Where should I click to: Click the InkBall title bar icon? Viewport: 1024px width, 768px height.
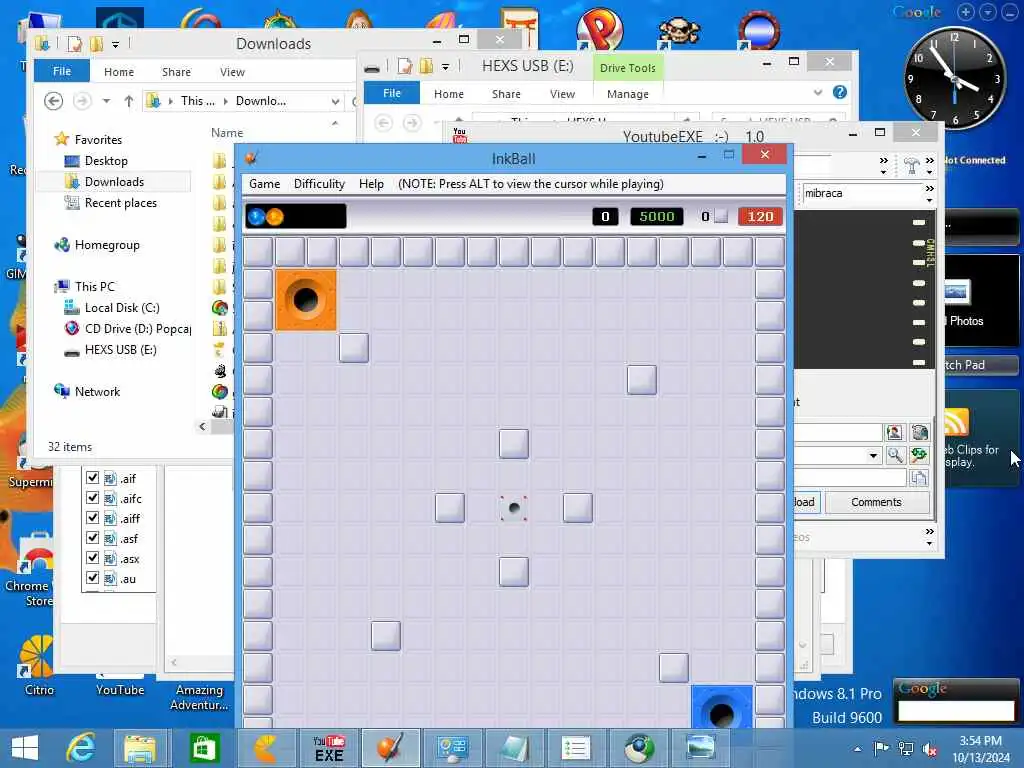[x=251, y=158]
